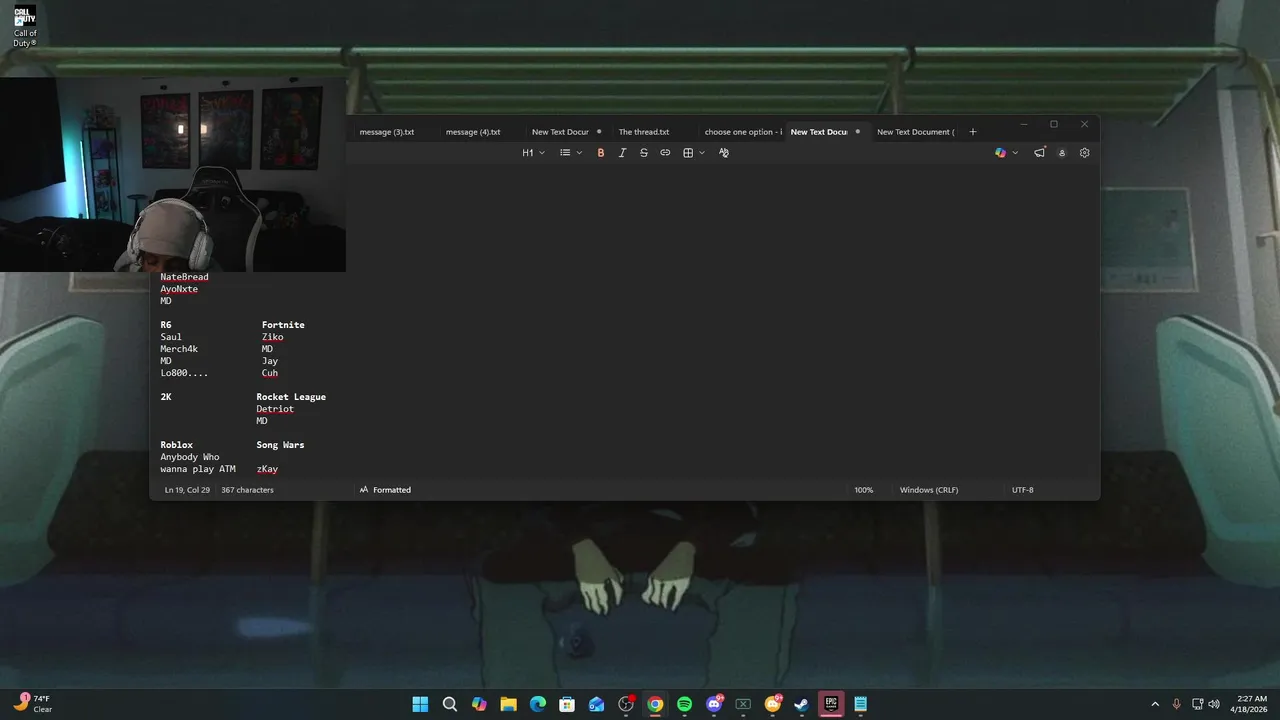Open File Explorer from the taskbar

pyautogui.click(x=508, y=704)
